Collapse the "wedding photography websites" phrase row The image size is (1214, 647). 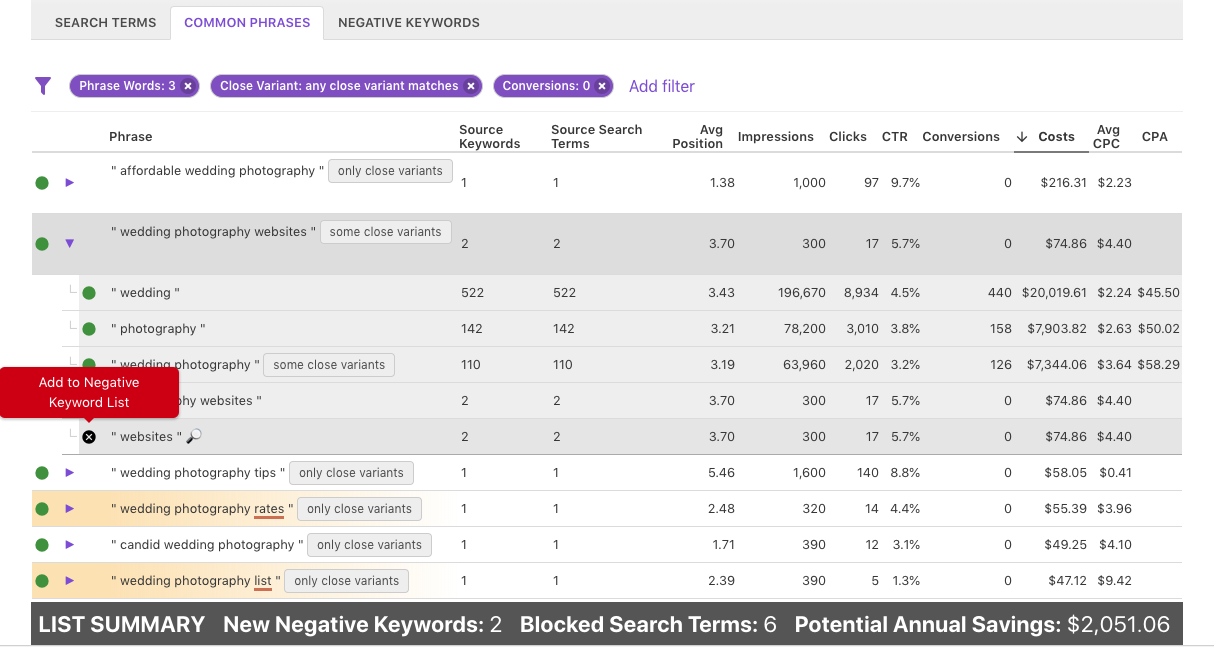point(68,243)
